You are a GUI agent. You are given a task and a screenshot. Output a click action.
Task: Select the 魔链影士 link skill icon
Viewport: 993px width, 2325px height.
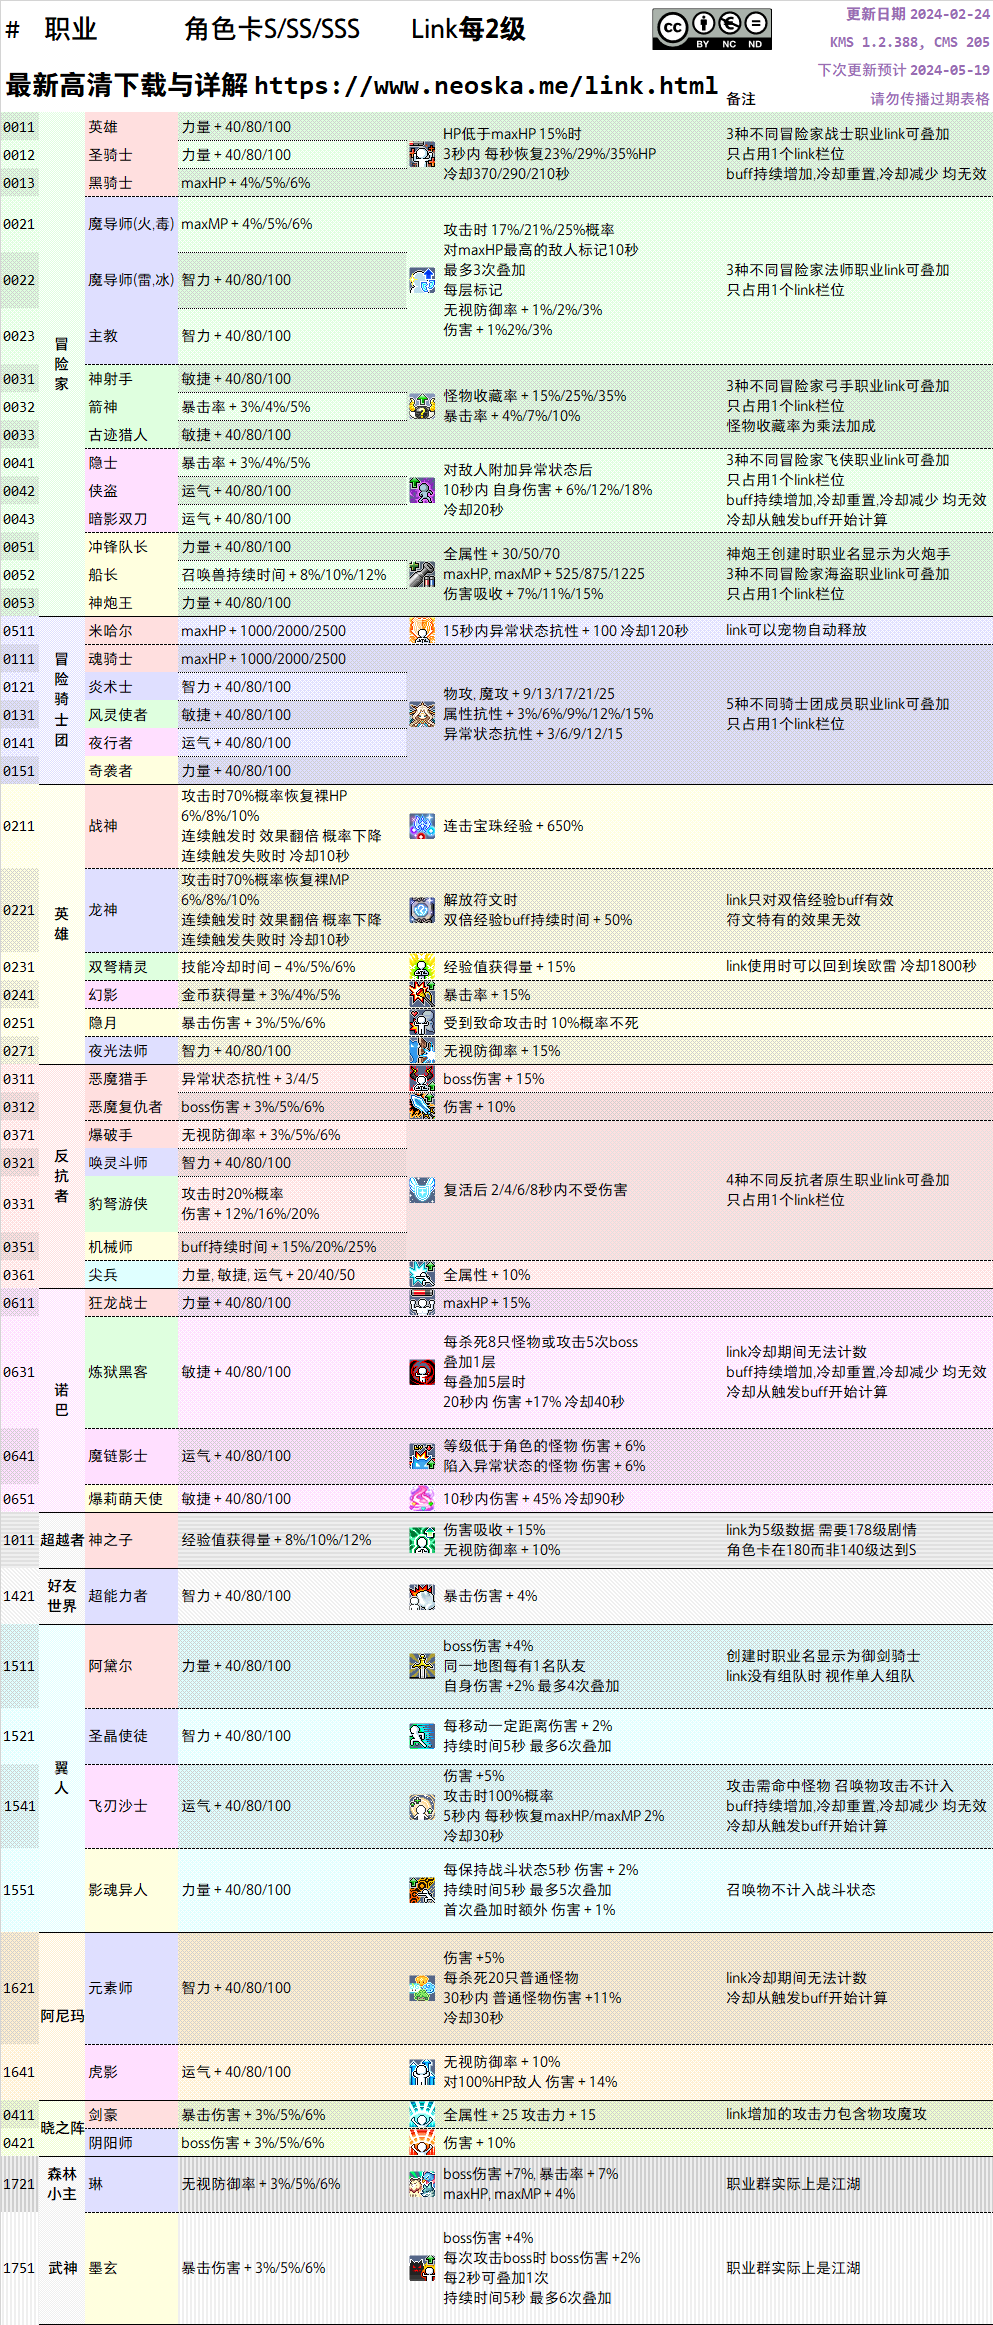(x=422, y=1456)
